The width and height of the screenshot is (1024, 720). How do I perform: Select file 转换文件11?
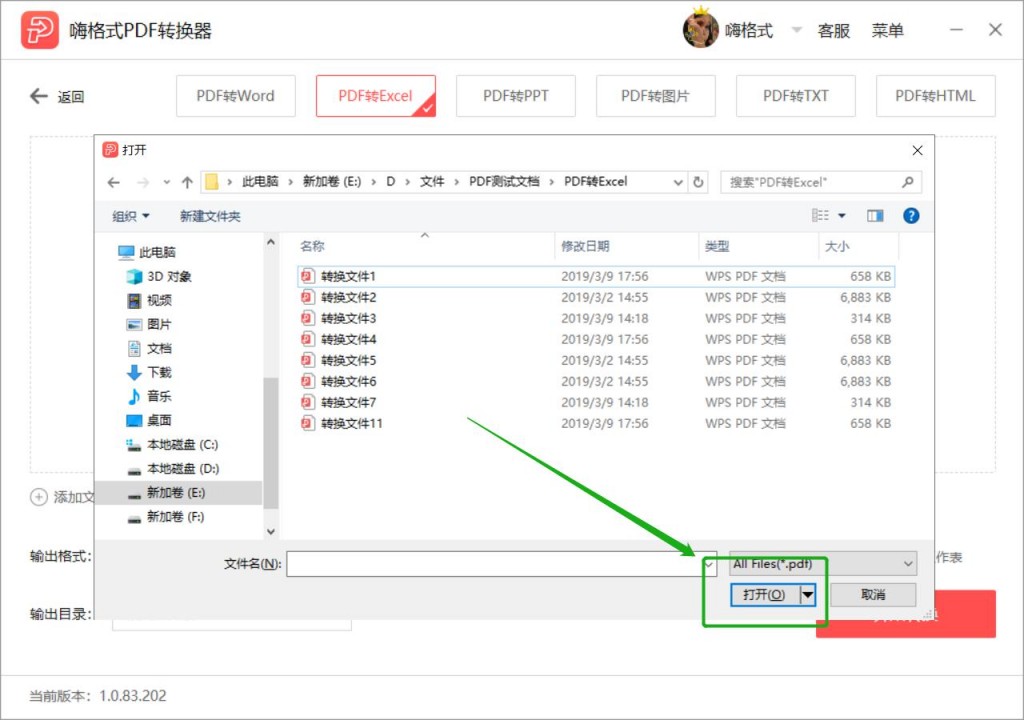click(x=596, y=423)
